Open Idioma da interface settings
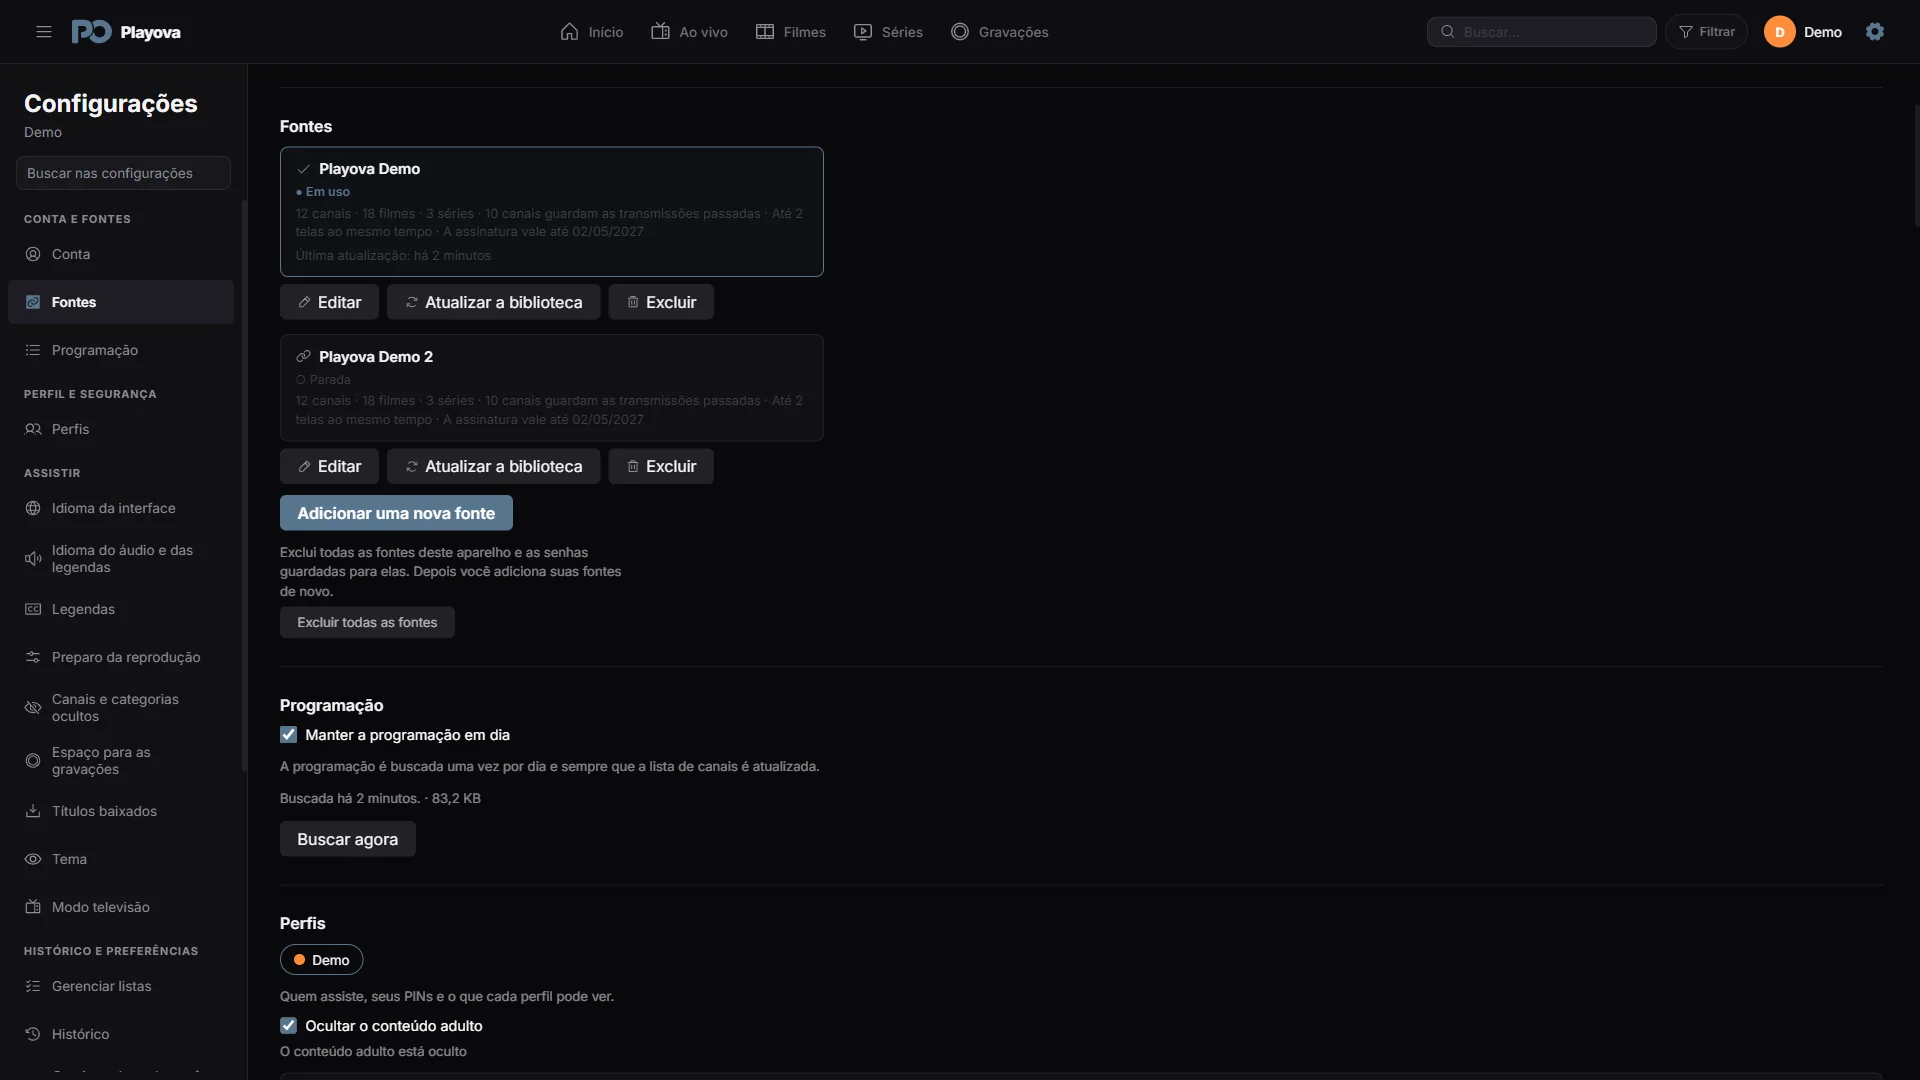 coord(121,508)
